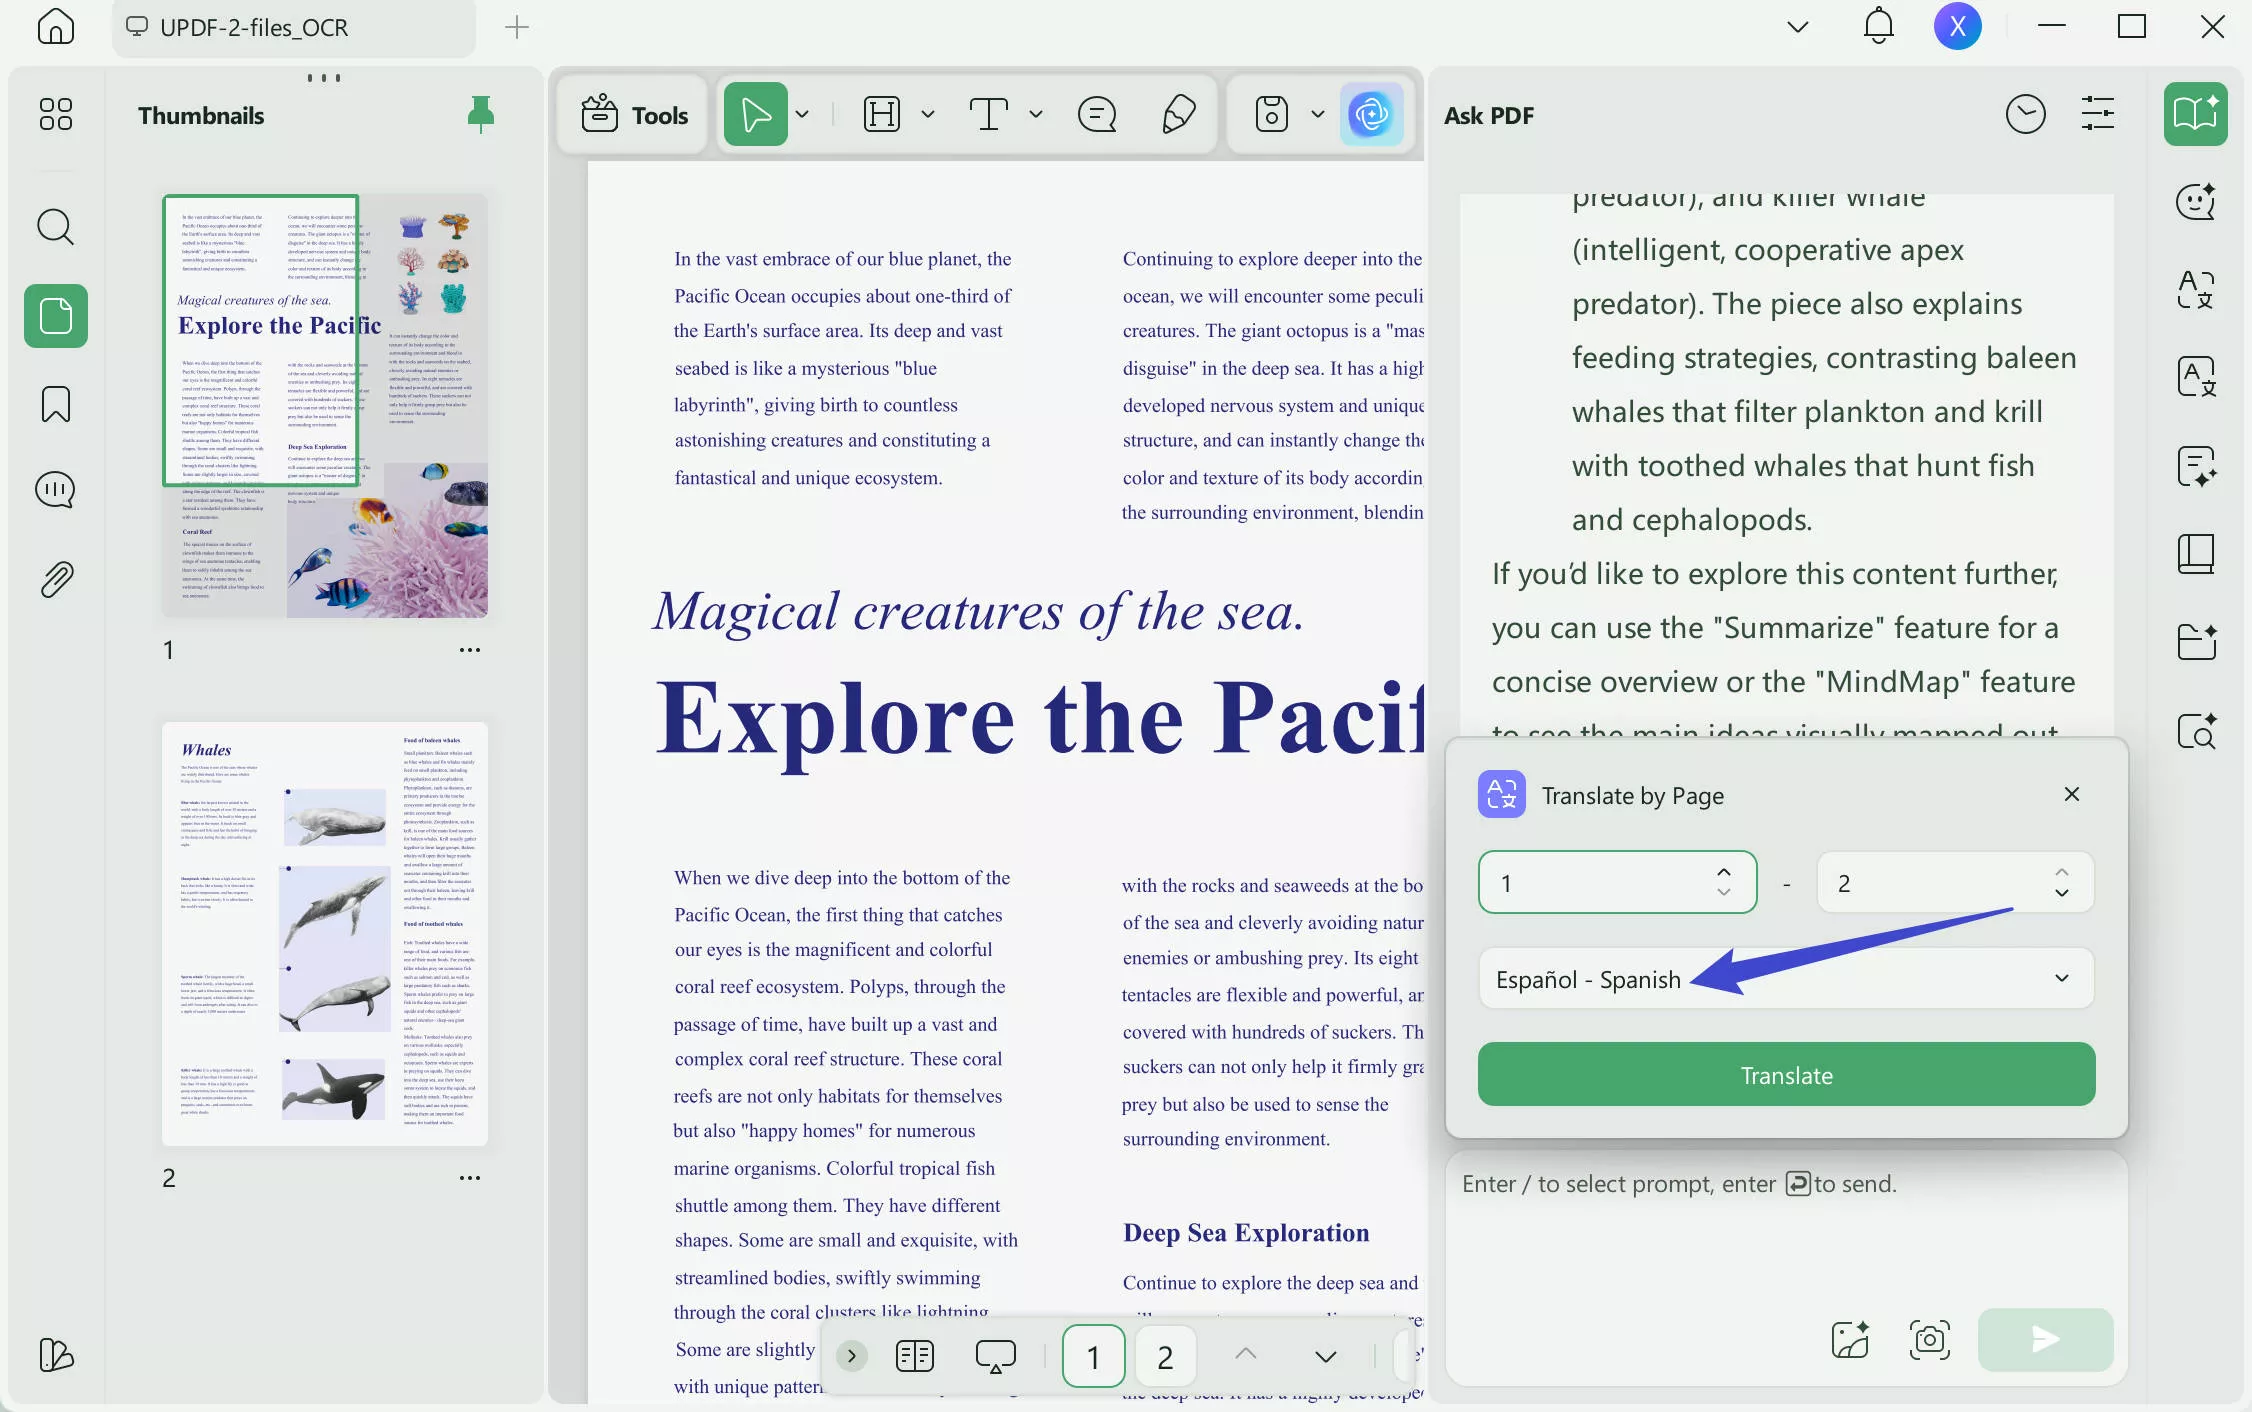Expand the save options dropdown

(1316, 114)
